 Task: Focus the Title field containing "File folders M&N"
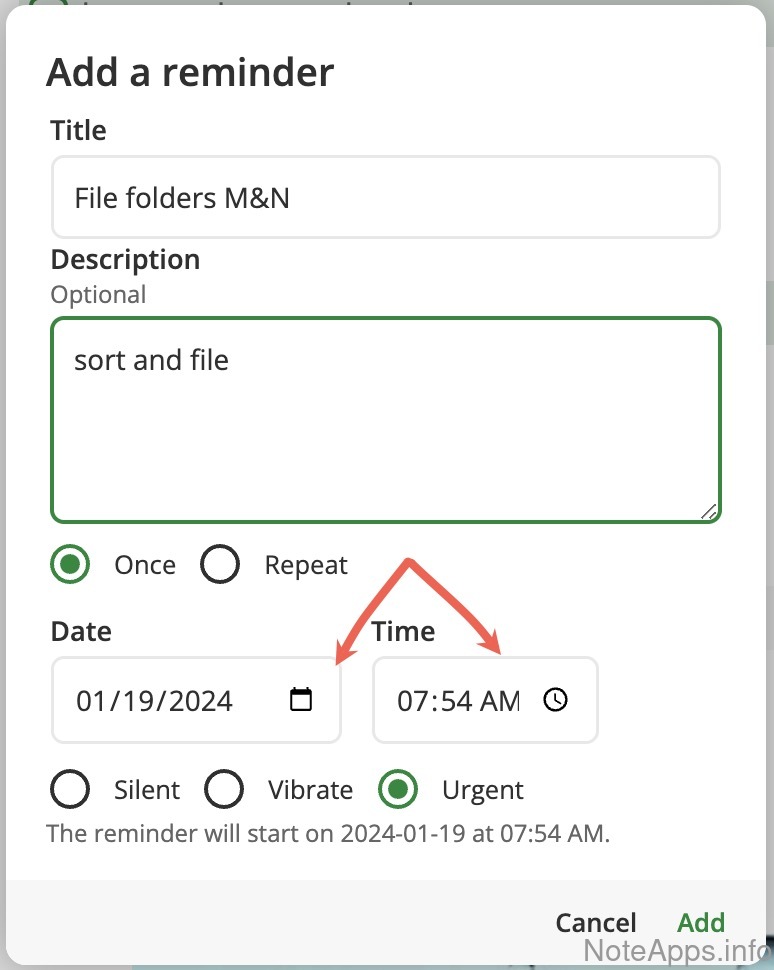(x=385, y=197)
